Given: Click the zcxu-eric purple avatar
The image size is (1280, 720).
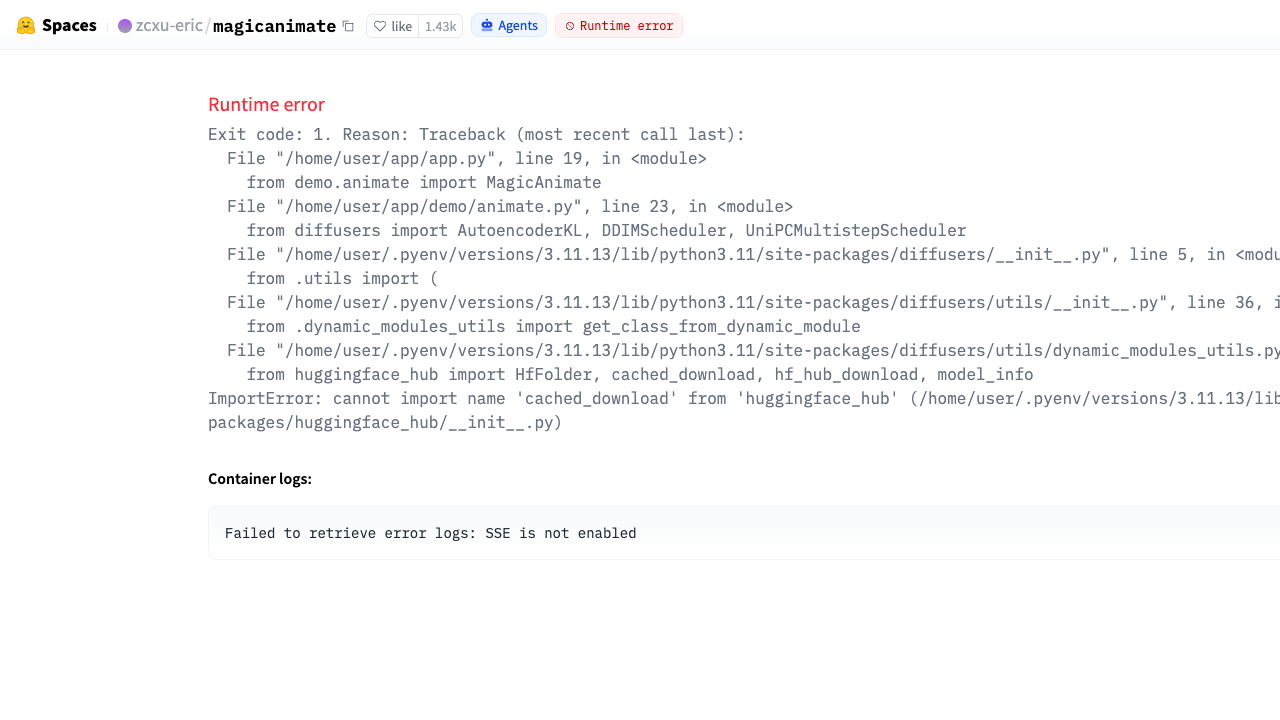Looking at the screenshot, I should [x=125, y=26].
